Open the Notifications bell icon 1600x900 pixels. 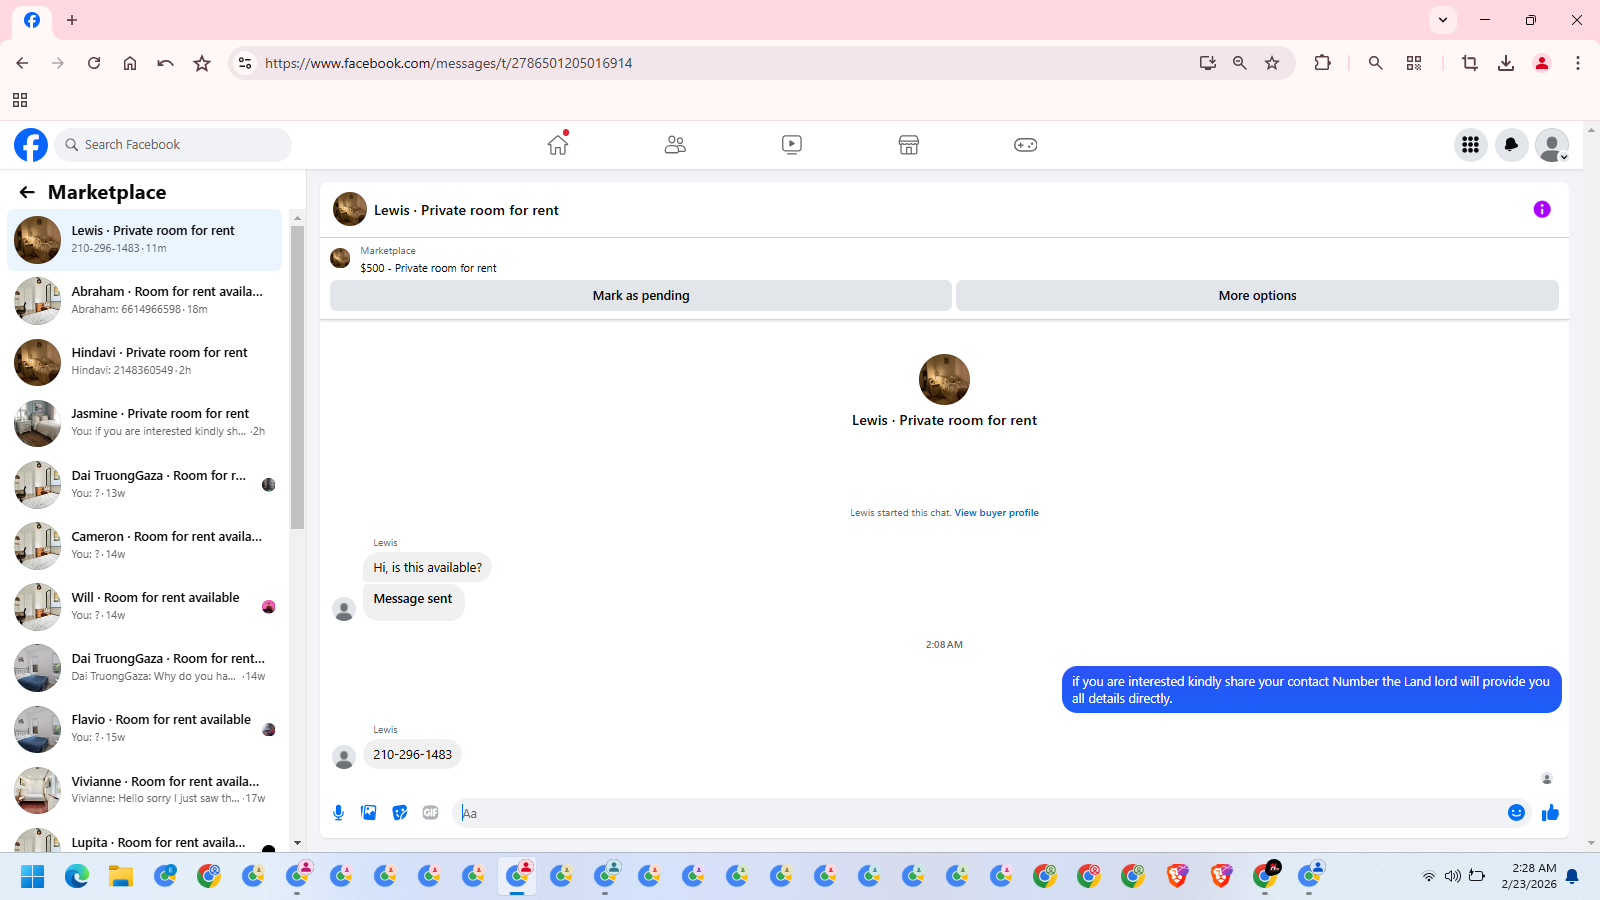1511,145
